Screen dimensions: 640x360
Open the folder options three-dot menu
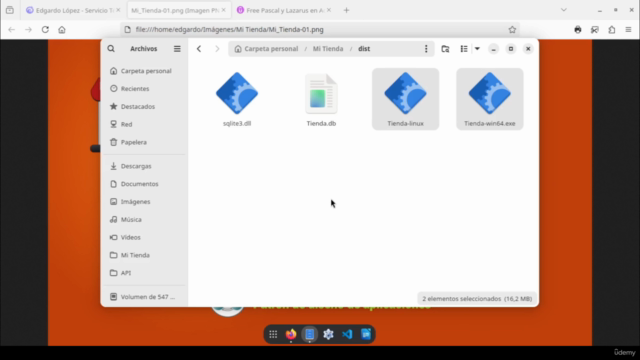(x=426, y=49)
